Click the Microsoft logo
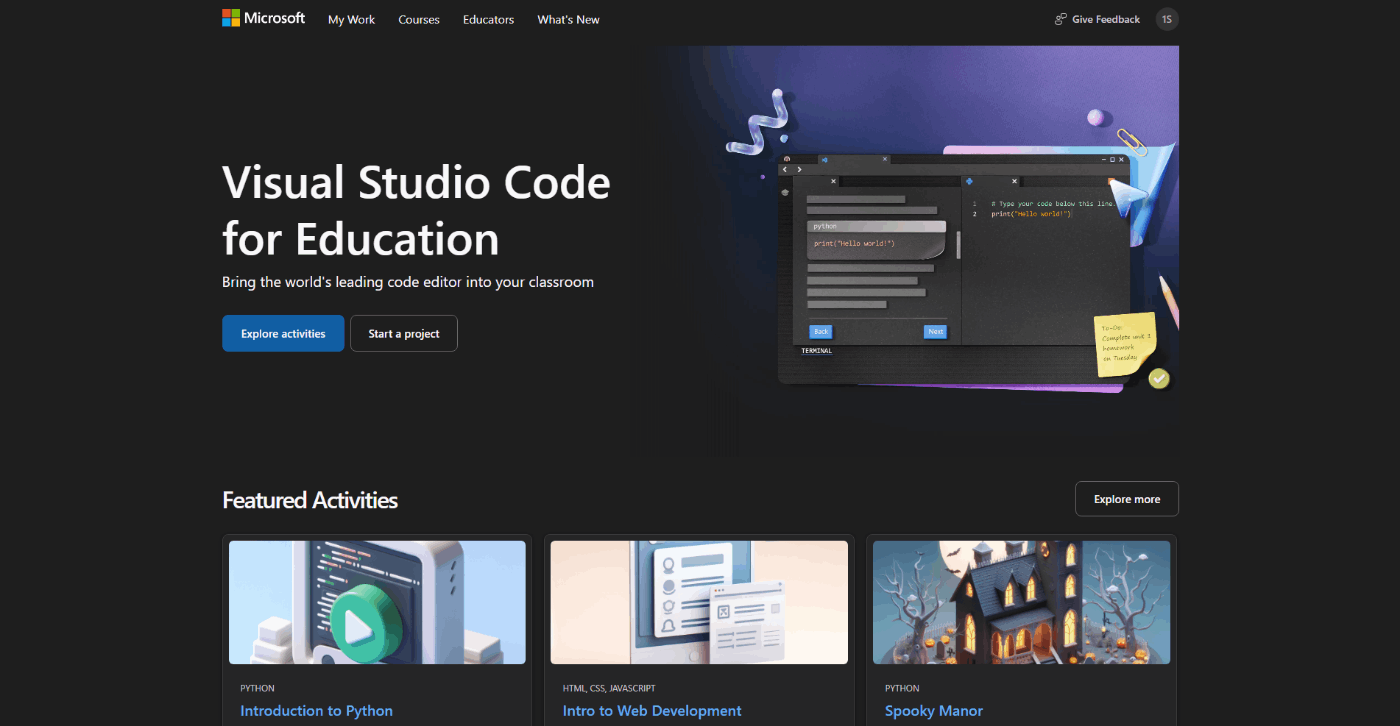Image resolution: width=1400 pixels, height=726 pixels. [263, 18]
